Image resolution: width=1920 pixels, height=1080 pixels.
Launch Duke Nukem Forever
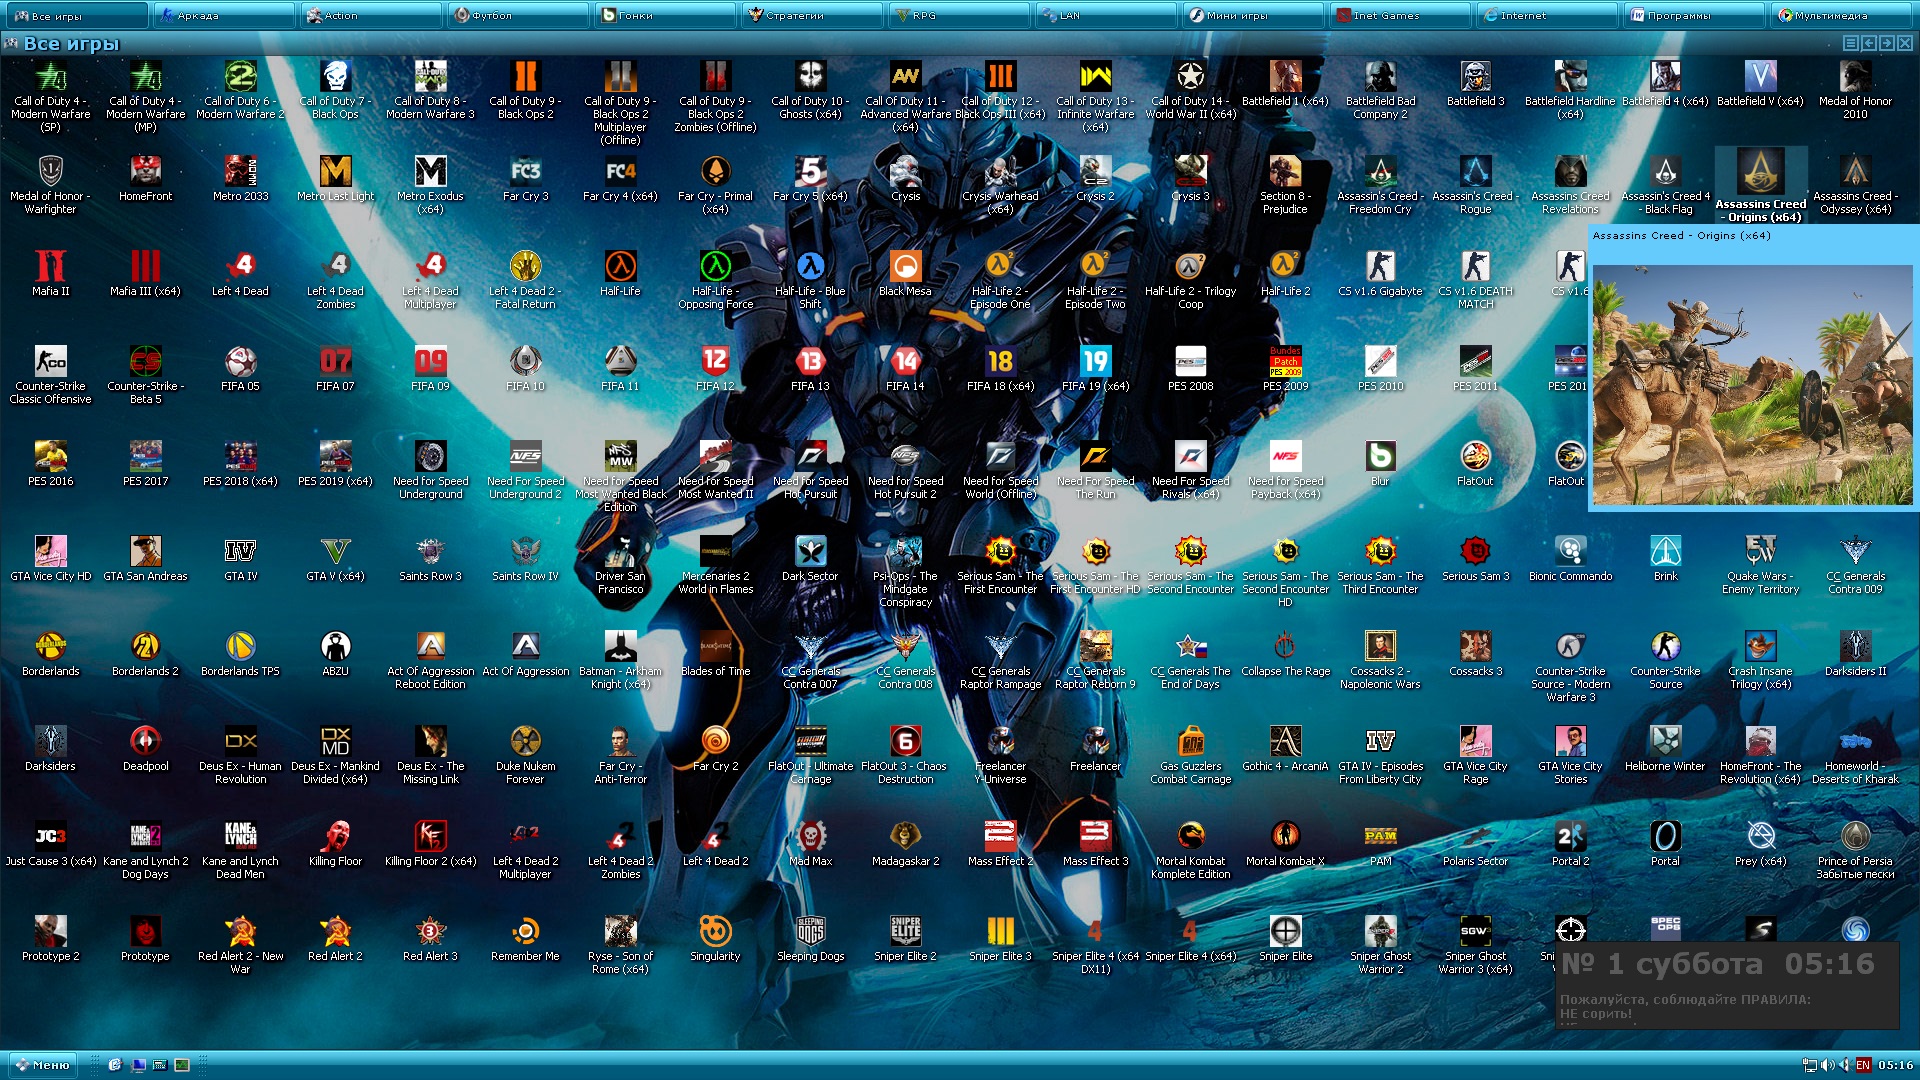[525, 755]
